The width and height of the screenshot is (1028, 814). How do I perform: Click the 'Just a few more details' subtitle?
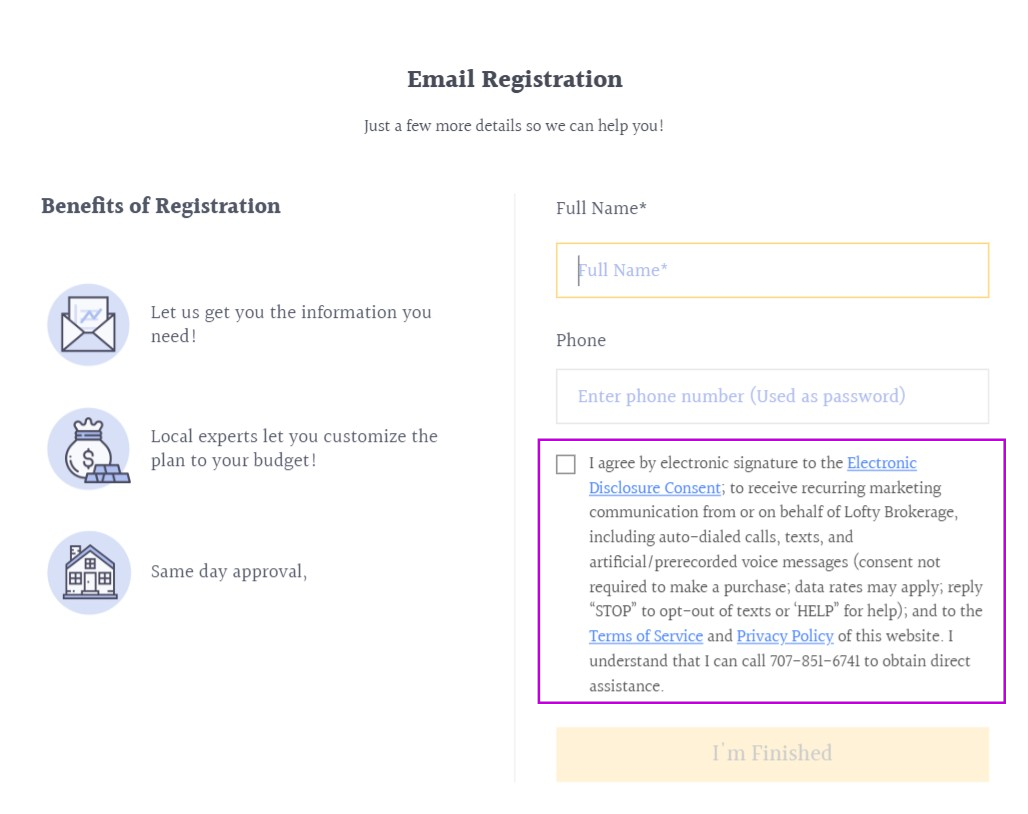coord(514,127)
